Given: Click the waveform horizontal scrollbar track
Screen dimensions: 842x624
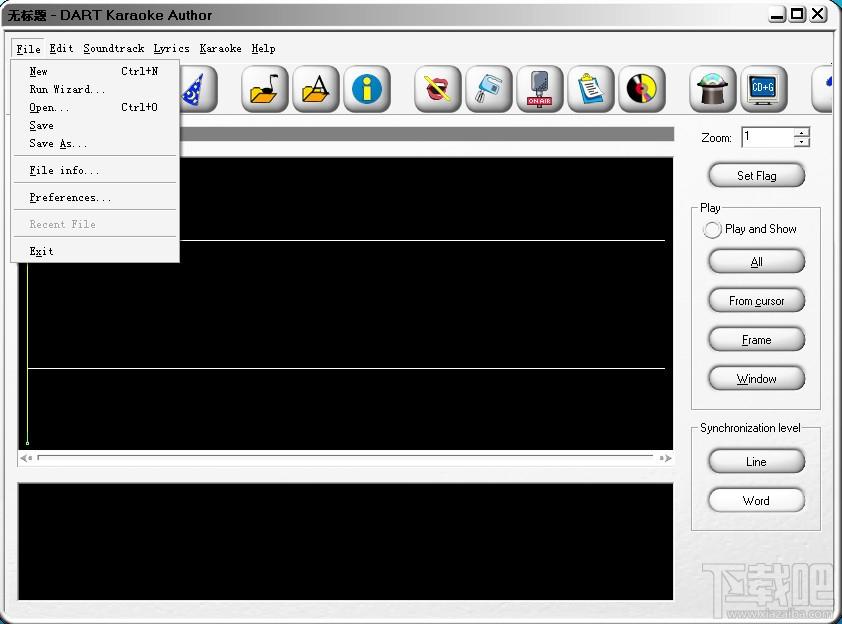Looking at the screenshot, I should (345, 458).
